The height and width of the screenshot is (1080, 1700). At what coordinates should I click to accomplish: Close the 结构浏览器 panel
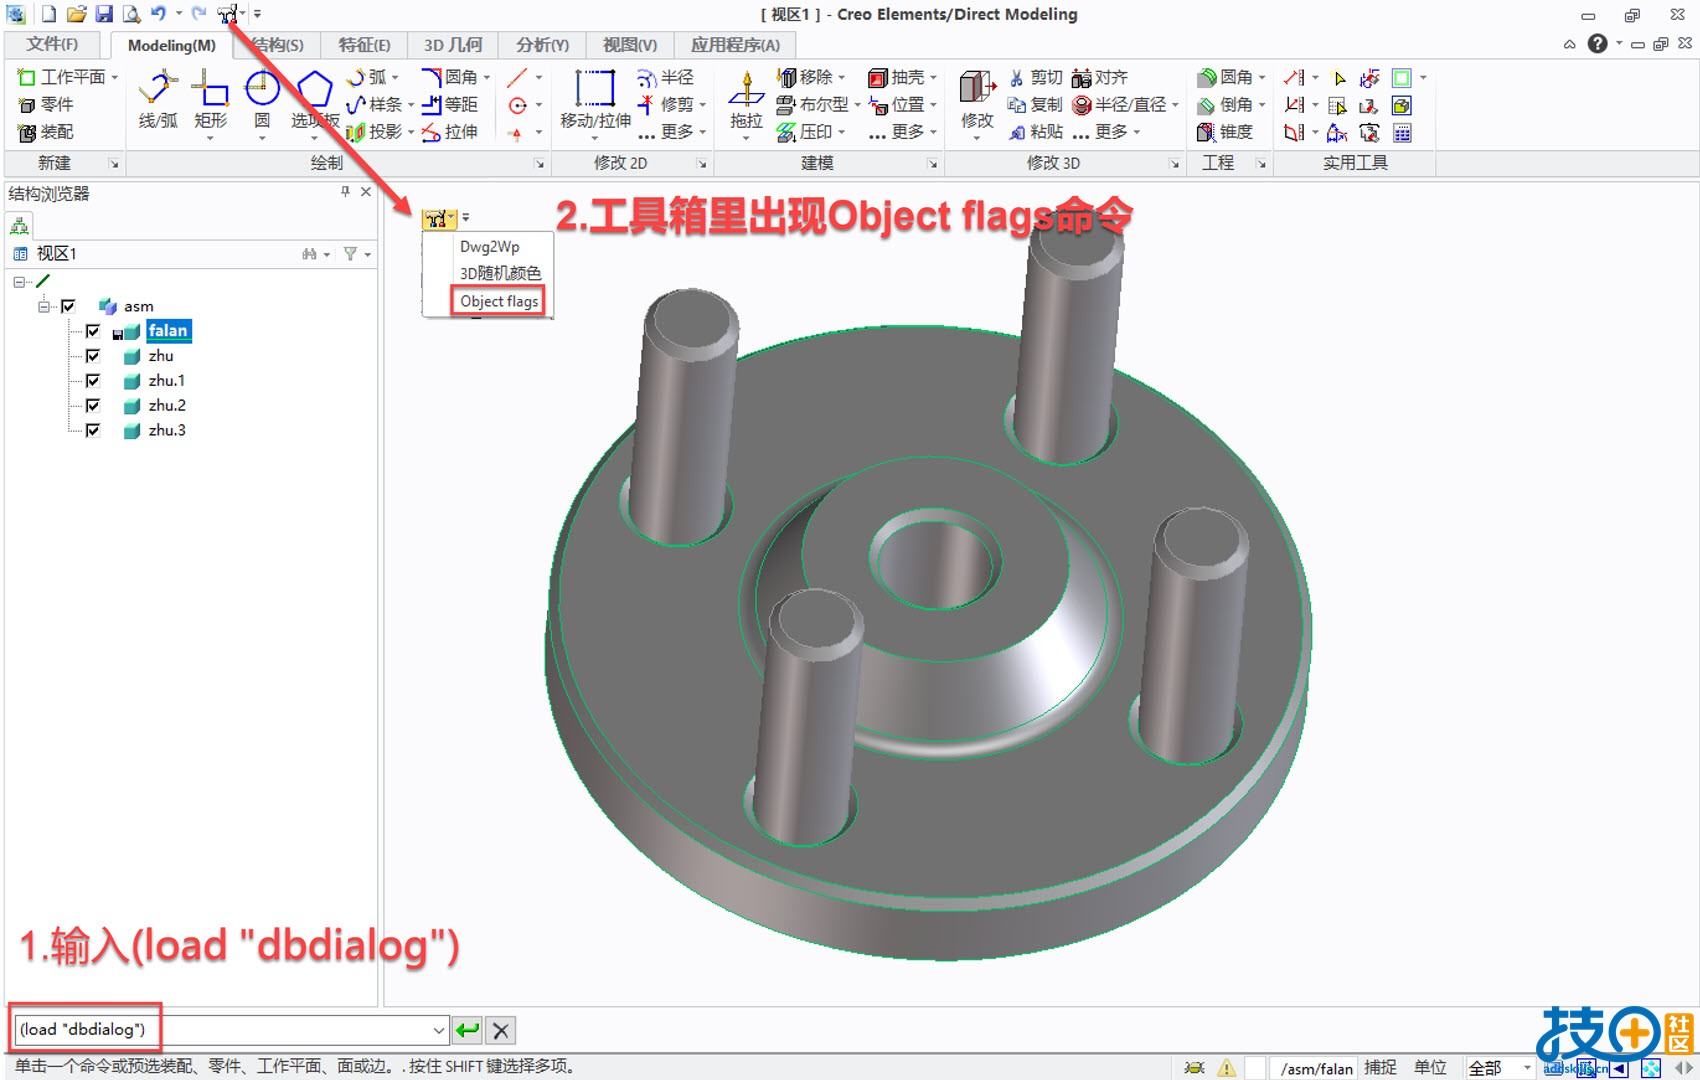pos(366,192)
